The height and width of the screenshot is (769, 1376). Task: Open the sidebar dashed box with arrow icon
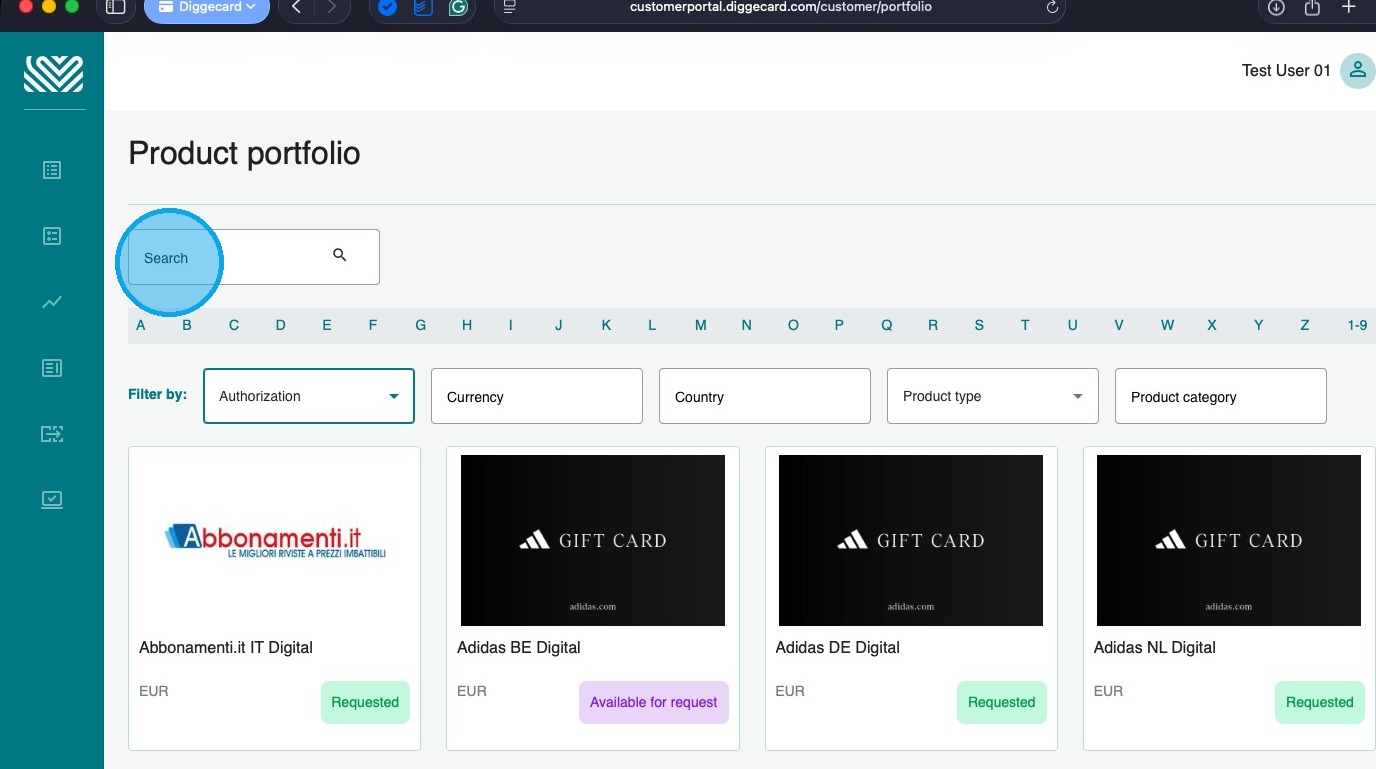(52, 433)
